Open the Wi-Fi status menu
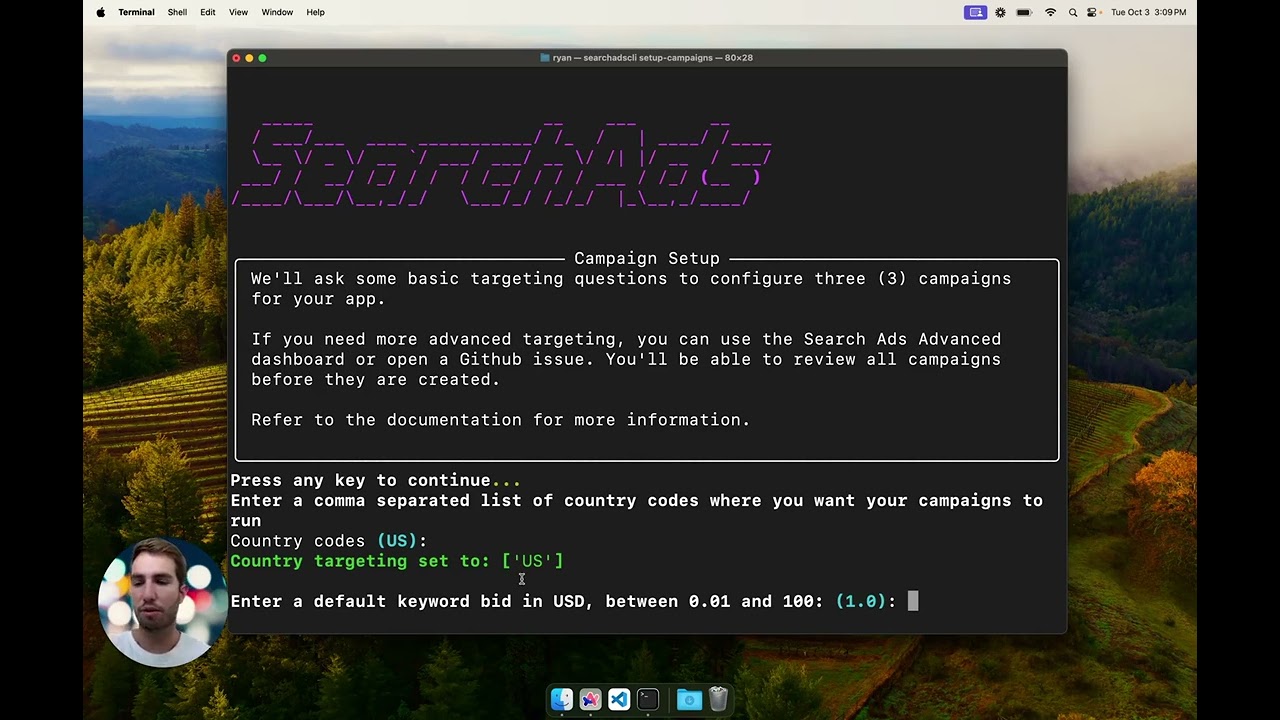This screenshot has width=1280, height=720. (1050, 12)
